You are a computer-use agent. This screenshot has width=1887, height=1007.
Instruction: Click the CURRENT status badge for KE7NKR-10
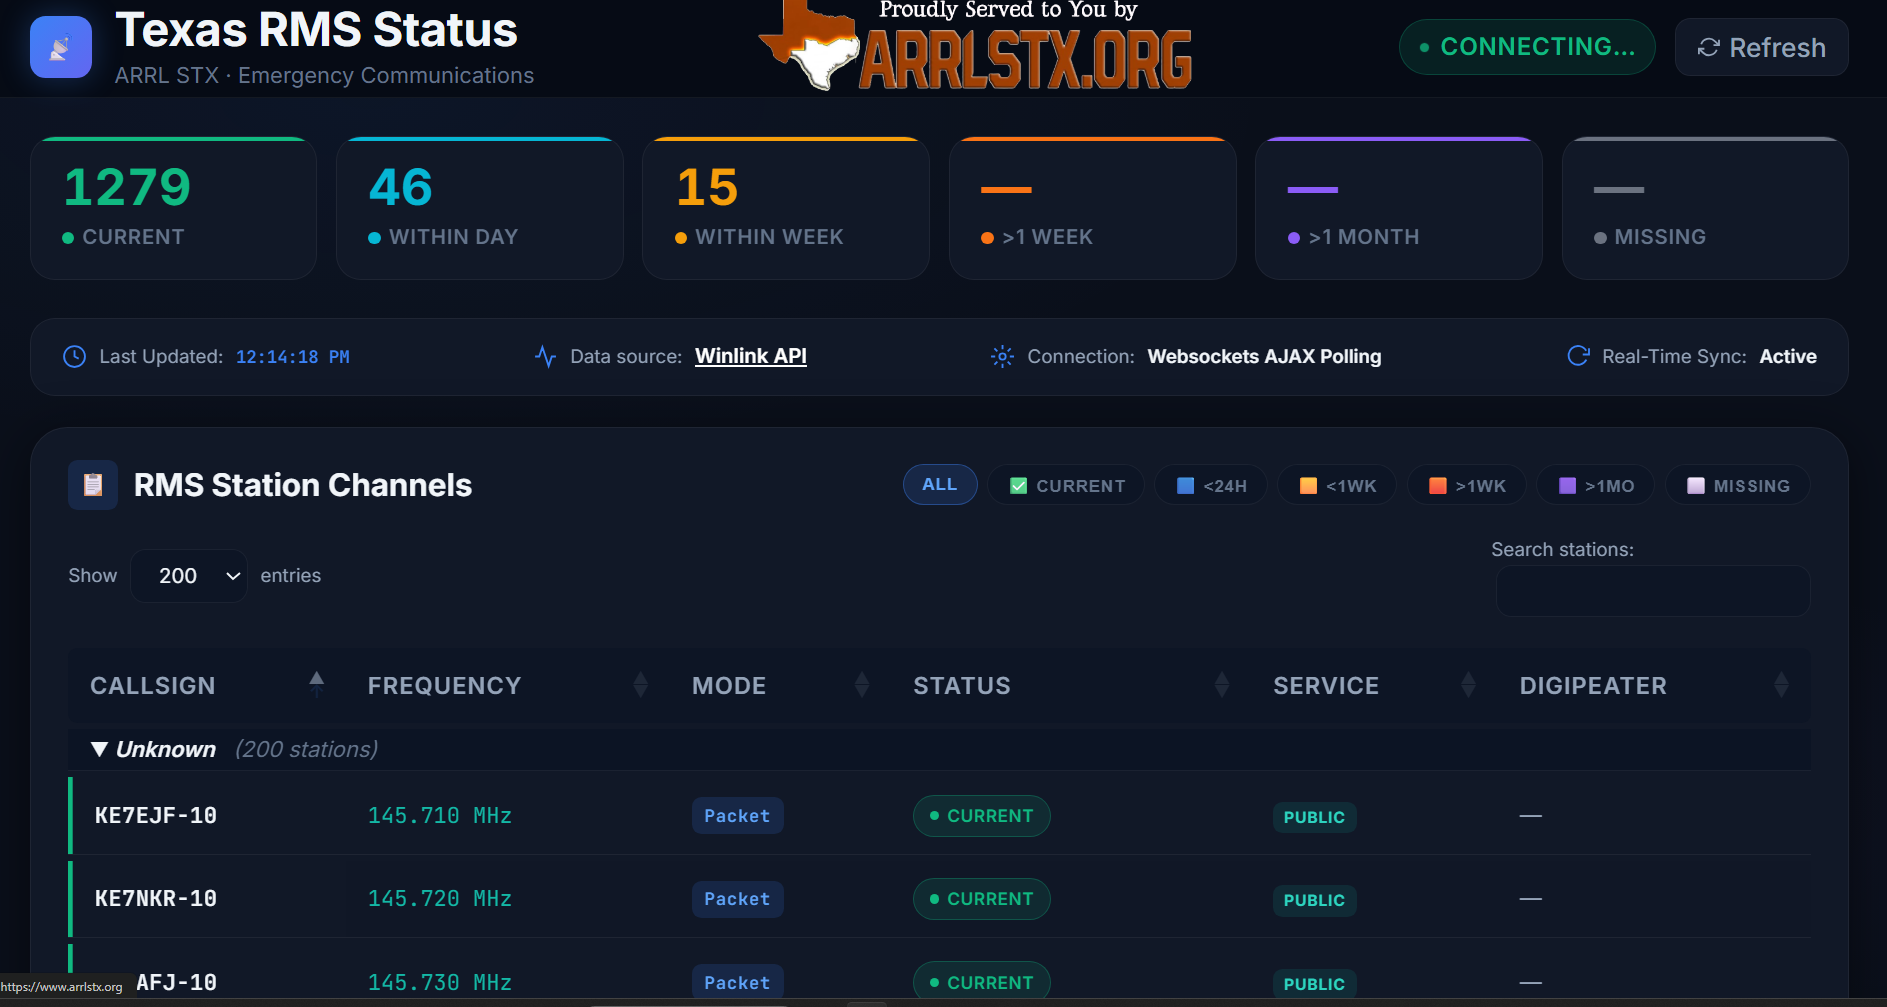982,899
